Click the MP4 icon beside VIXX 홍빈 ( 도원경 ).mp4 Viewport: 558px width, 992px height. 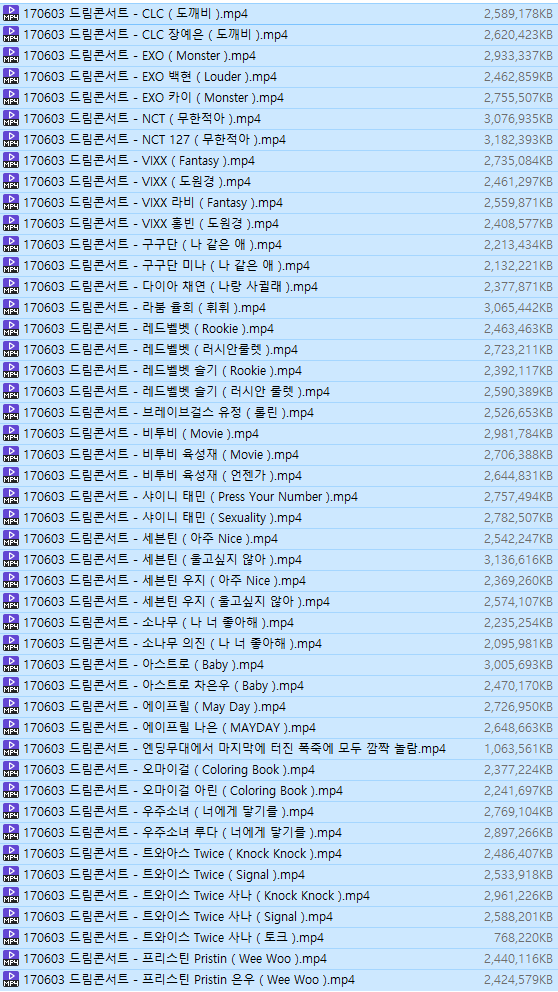coord(11,223)
